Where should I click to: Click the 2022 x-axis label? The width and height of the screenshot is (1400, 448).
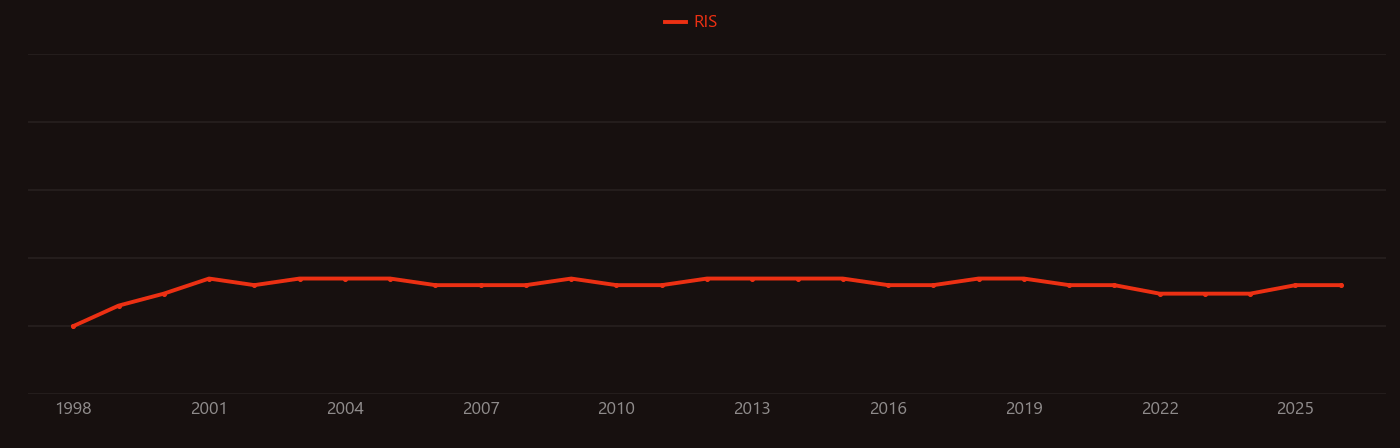pos(1160,409)
